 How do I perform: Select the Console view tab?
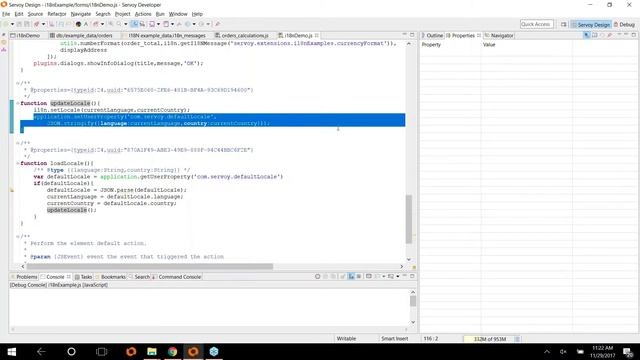tap(55, 277)
